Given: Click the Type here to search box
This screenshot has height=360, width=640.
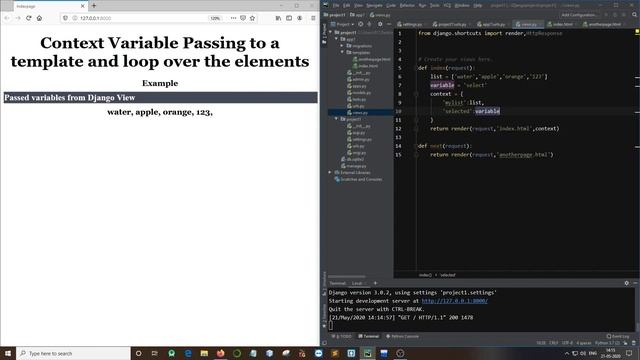Looking at the screenshot, I should 73,353.
